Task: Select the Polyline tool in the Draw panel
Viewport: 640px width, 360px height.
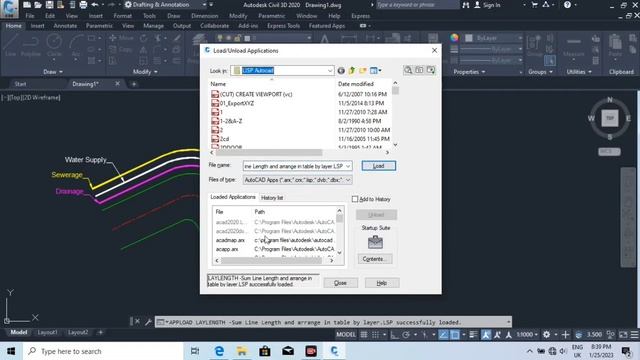Action: [31, 45]
